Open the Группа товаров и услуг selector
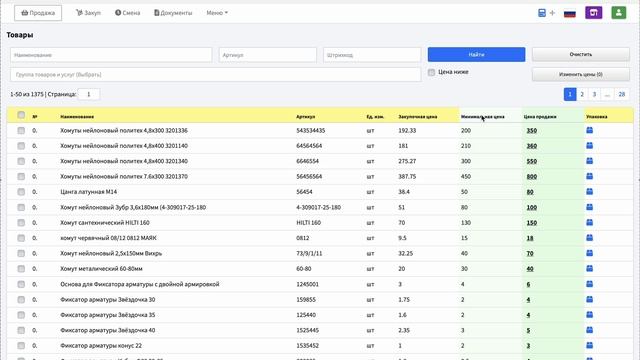640x360 pixels. click(216, 75)
